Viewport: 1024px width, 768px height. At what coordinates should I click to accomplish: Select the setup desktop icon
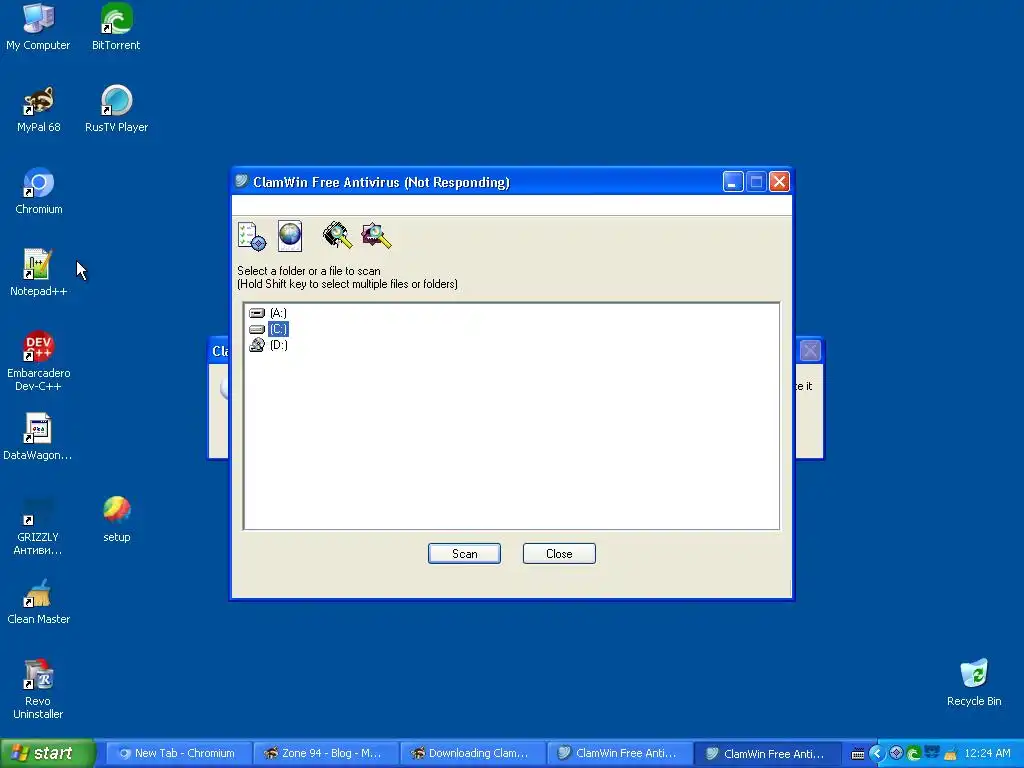(x=116, y=519)
